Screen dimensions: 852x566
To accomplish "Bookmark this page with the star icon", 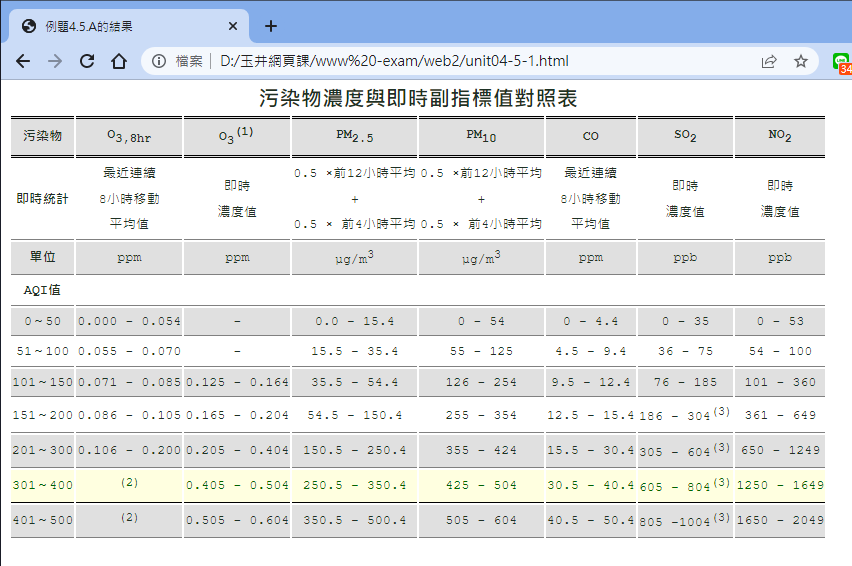I will tap(801, 61).
